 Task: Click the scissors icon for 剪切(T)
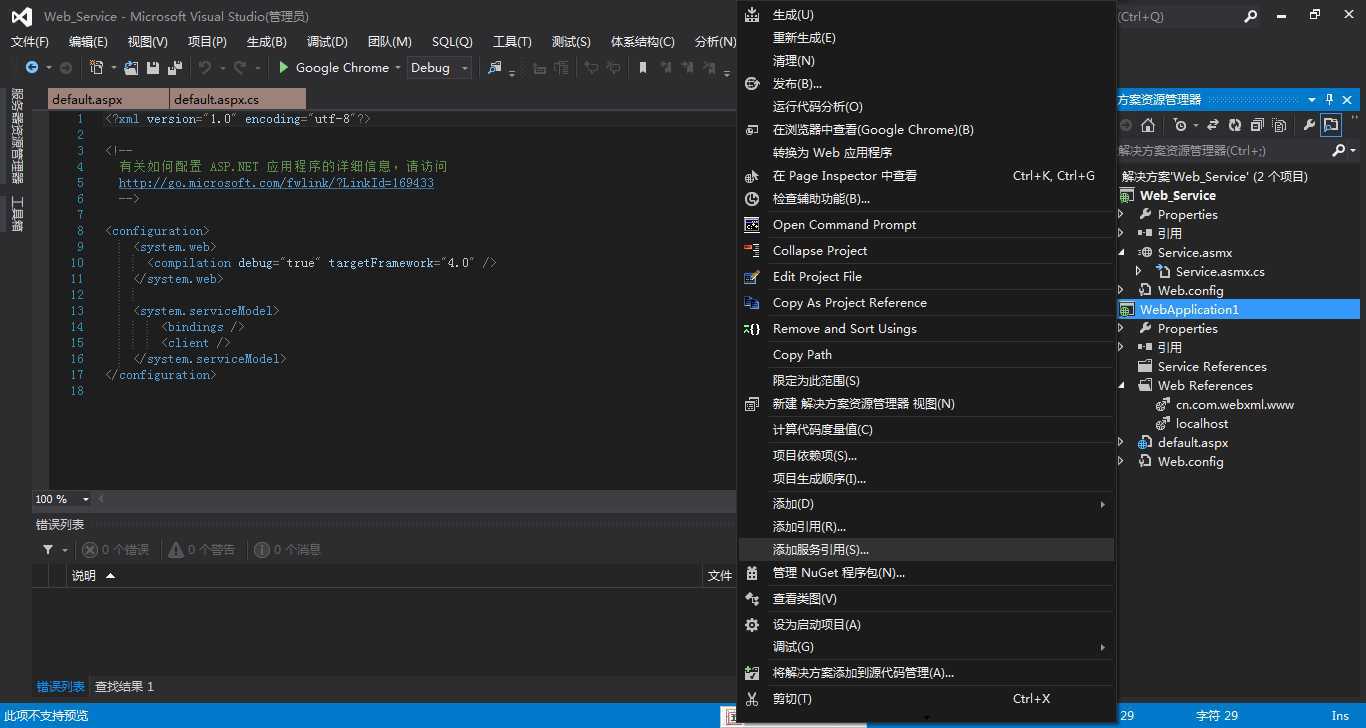pyautogui.click(x=752, y=699)
